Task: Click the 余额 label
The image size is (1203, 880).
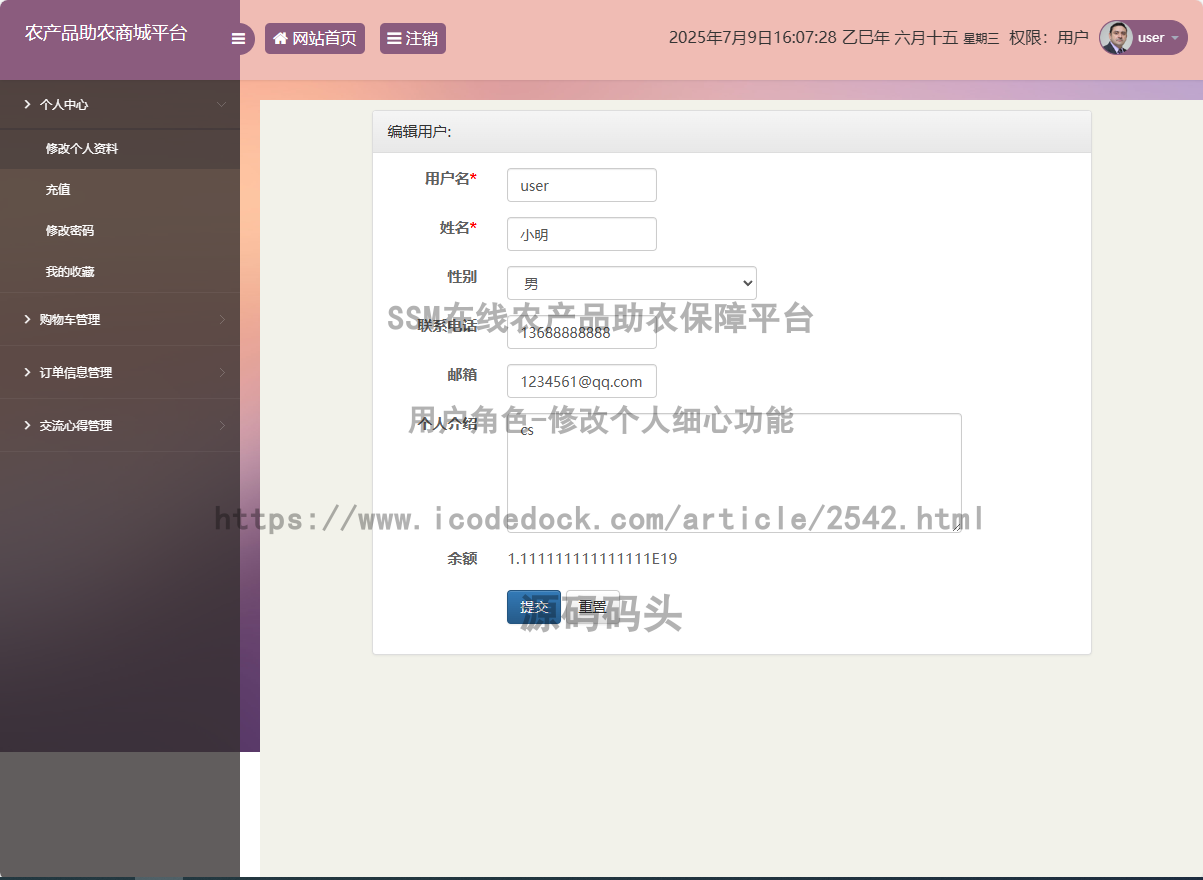Action: [462, 559]
